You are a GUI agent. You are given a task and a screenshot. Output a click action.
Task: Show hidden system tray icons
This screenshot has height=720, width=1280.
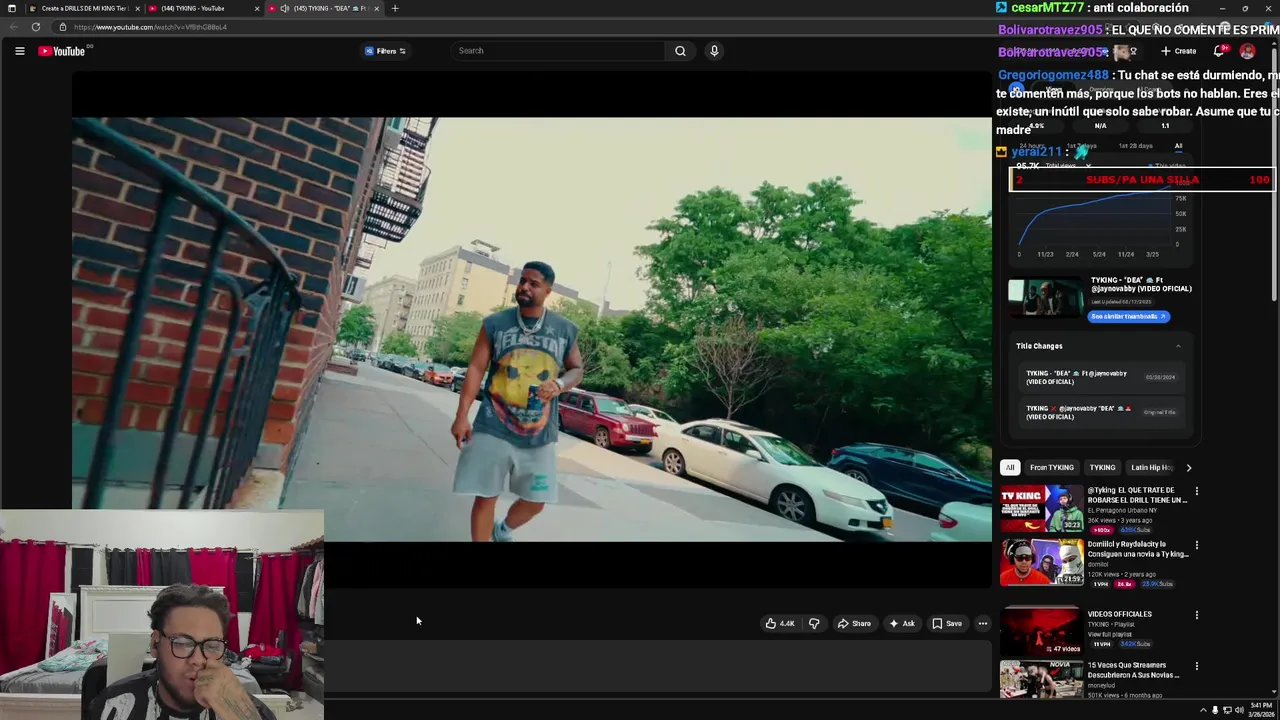[x=1203, y=710]
